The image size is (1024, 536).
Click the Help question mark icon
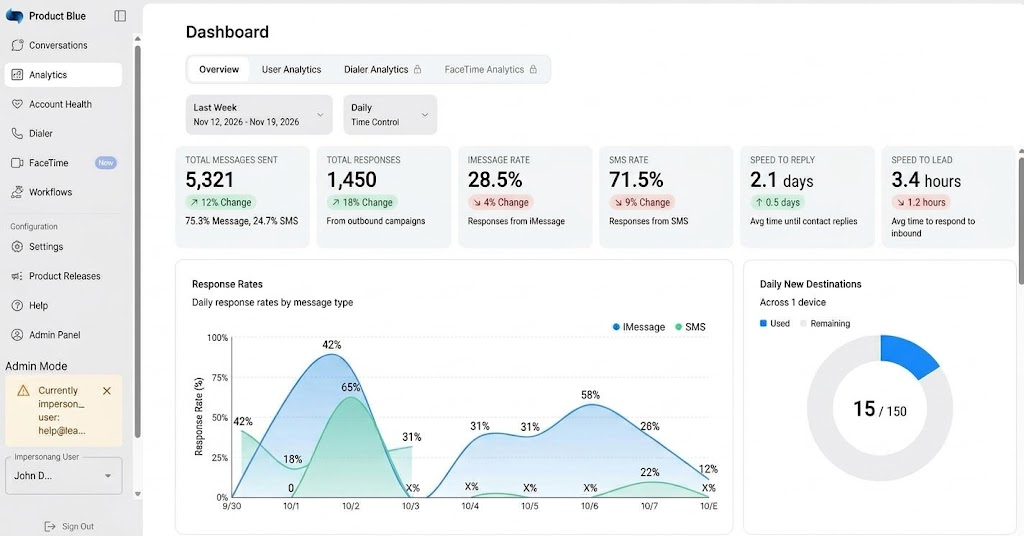(18, 306)
